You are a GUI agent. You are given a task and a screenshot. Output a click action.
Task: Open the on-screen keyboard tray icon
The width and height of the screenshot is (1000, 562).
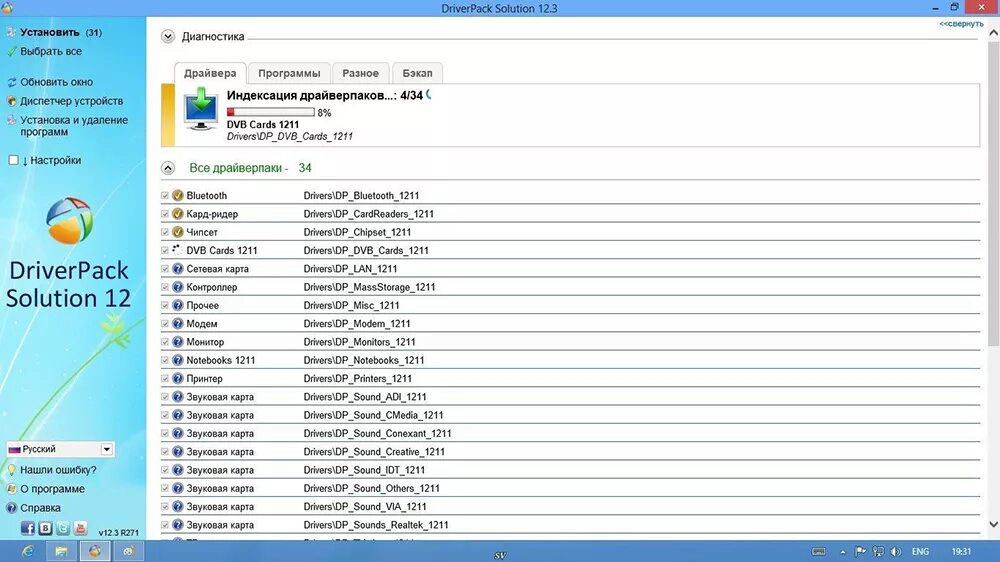coord(819,551)
